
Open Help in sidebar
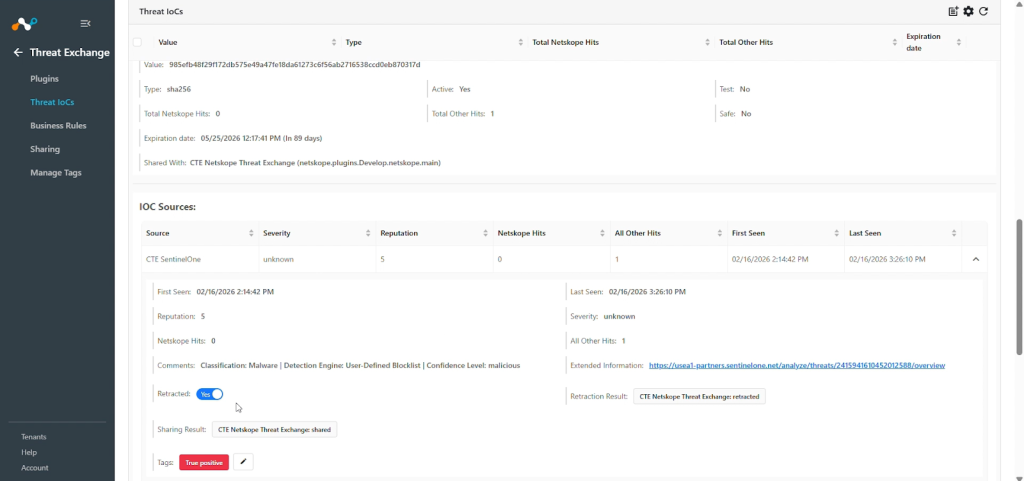click(x=29, y=452)
